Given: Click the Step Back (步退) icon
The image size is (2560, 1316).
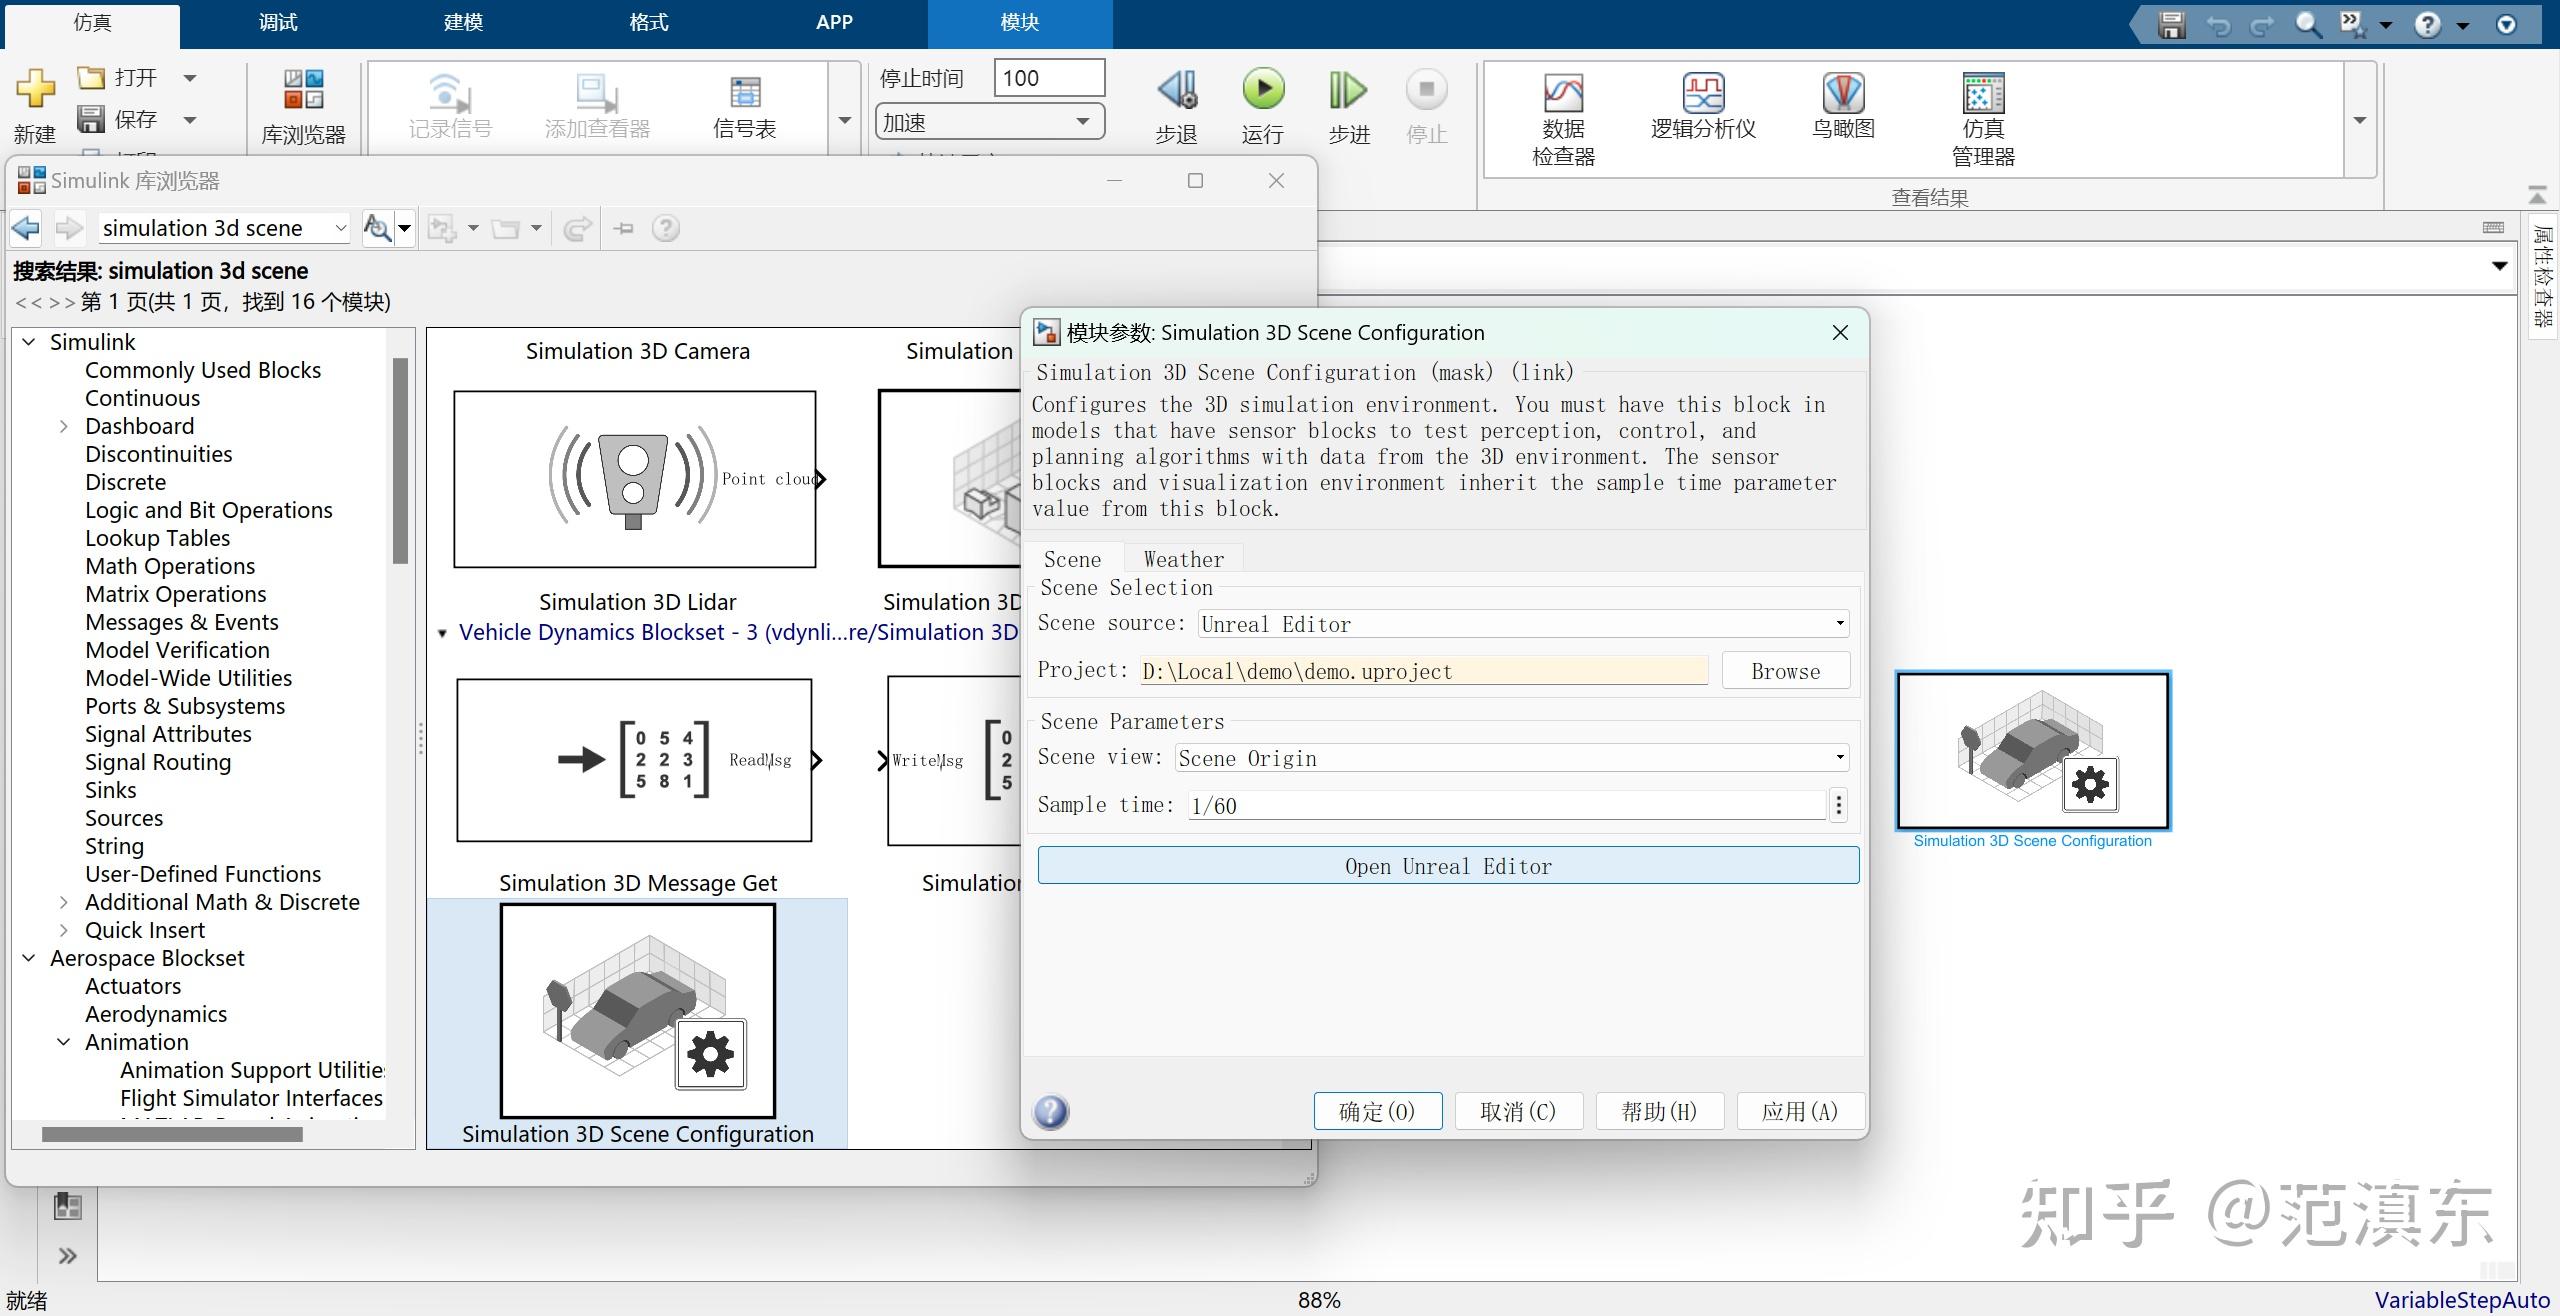Looking at the screenshot, I should pyautogui.click(x=1177, y=90).
